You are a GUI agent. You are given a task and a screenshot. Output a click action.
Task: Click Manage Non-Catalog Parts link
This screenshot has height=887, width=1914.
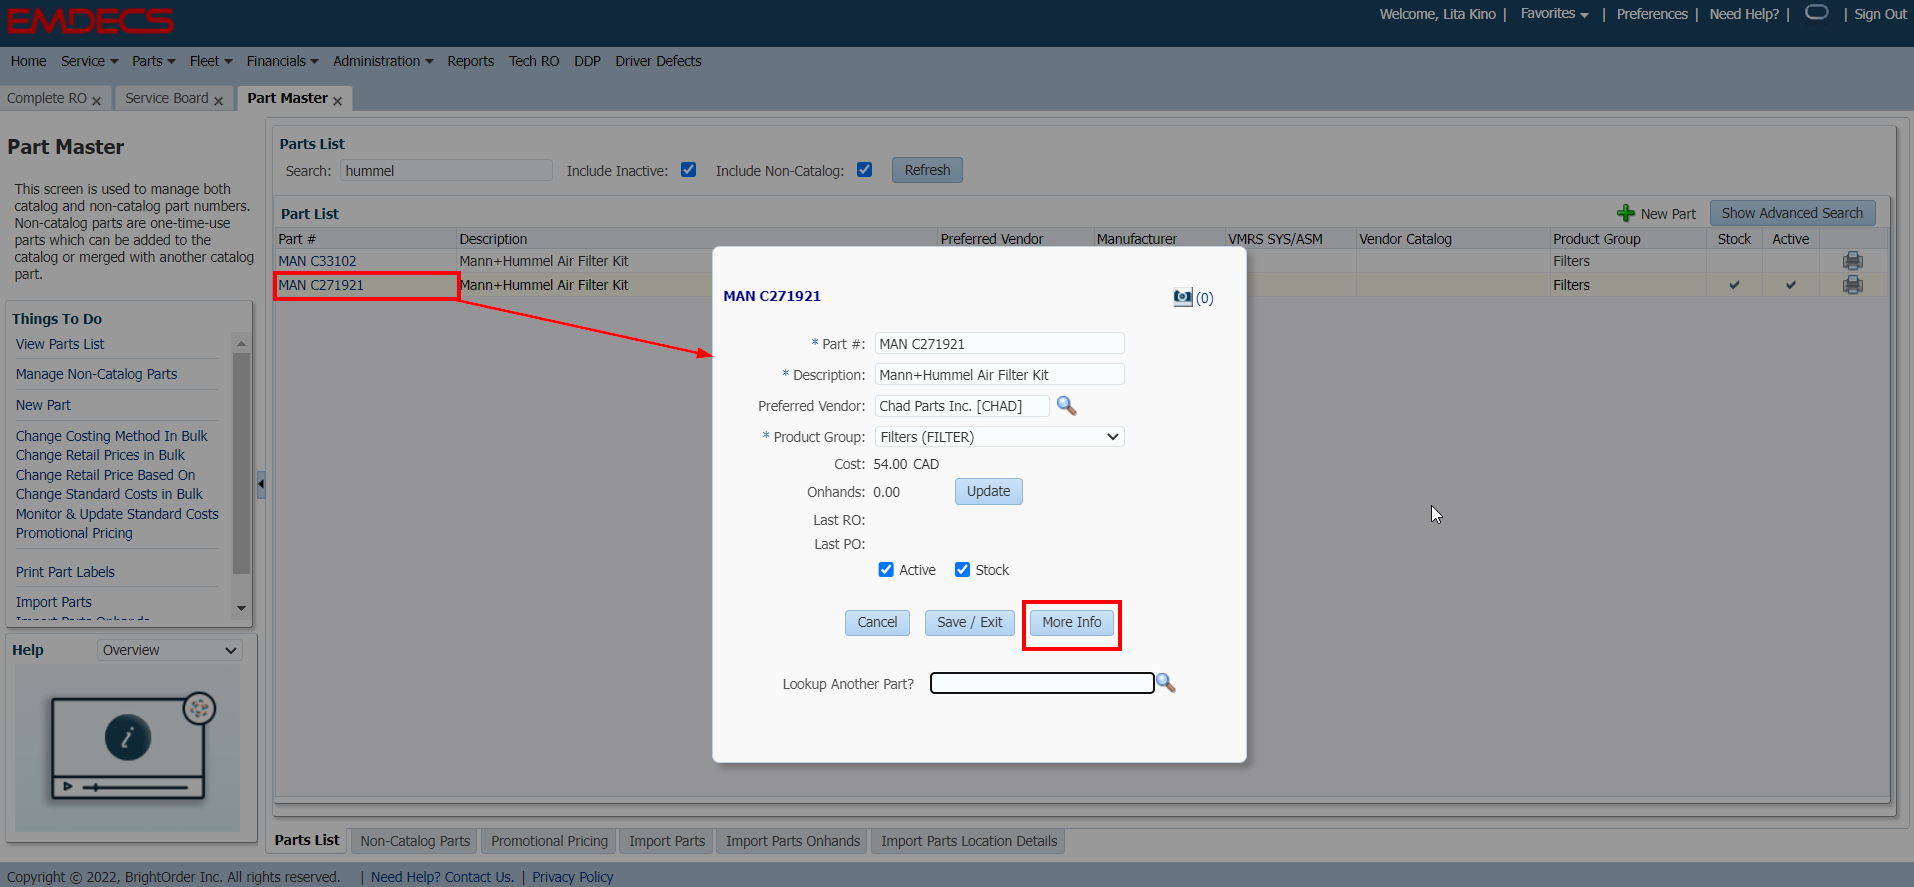[x=96, y=374]
